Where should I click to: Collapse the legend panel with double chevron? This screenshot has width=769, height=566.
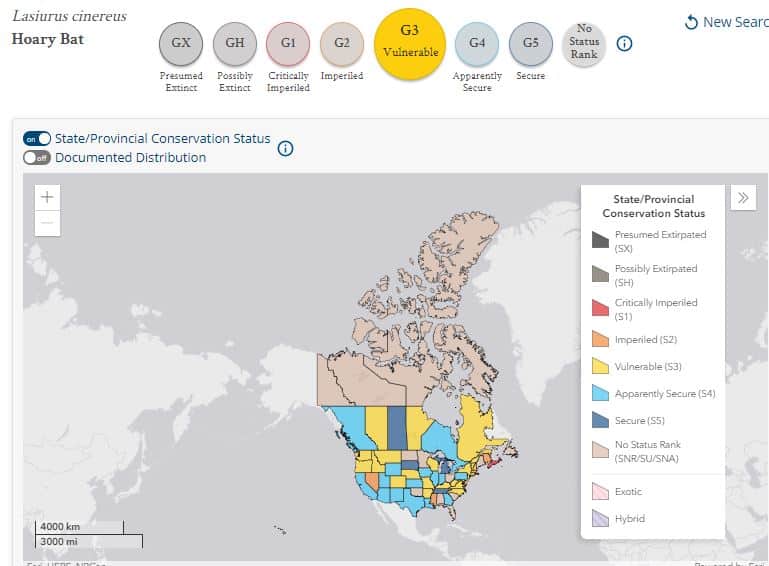[x=743, y=198]
